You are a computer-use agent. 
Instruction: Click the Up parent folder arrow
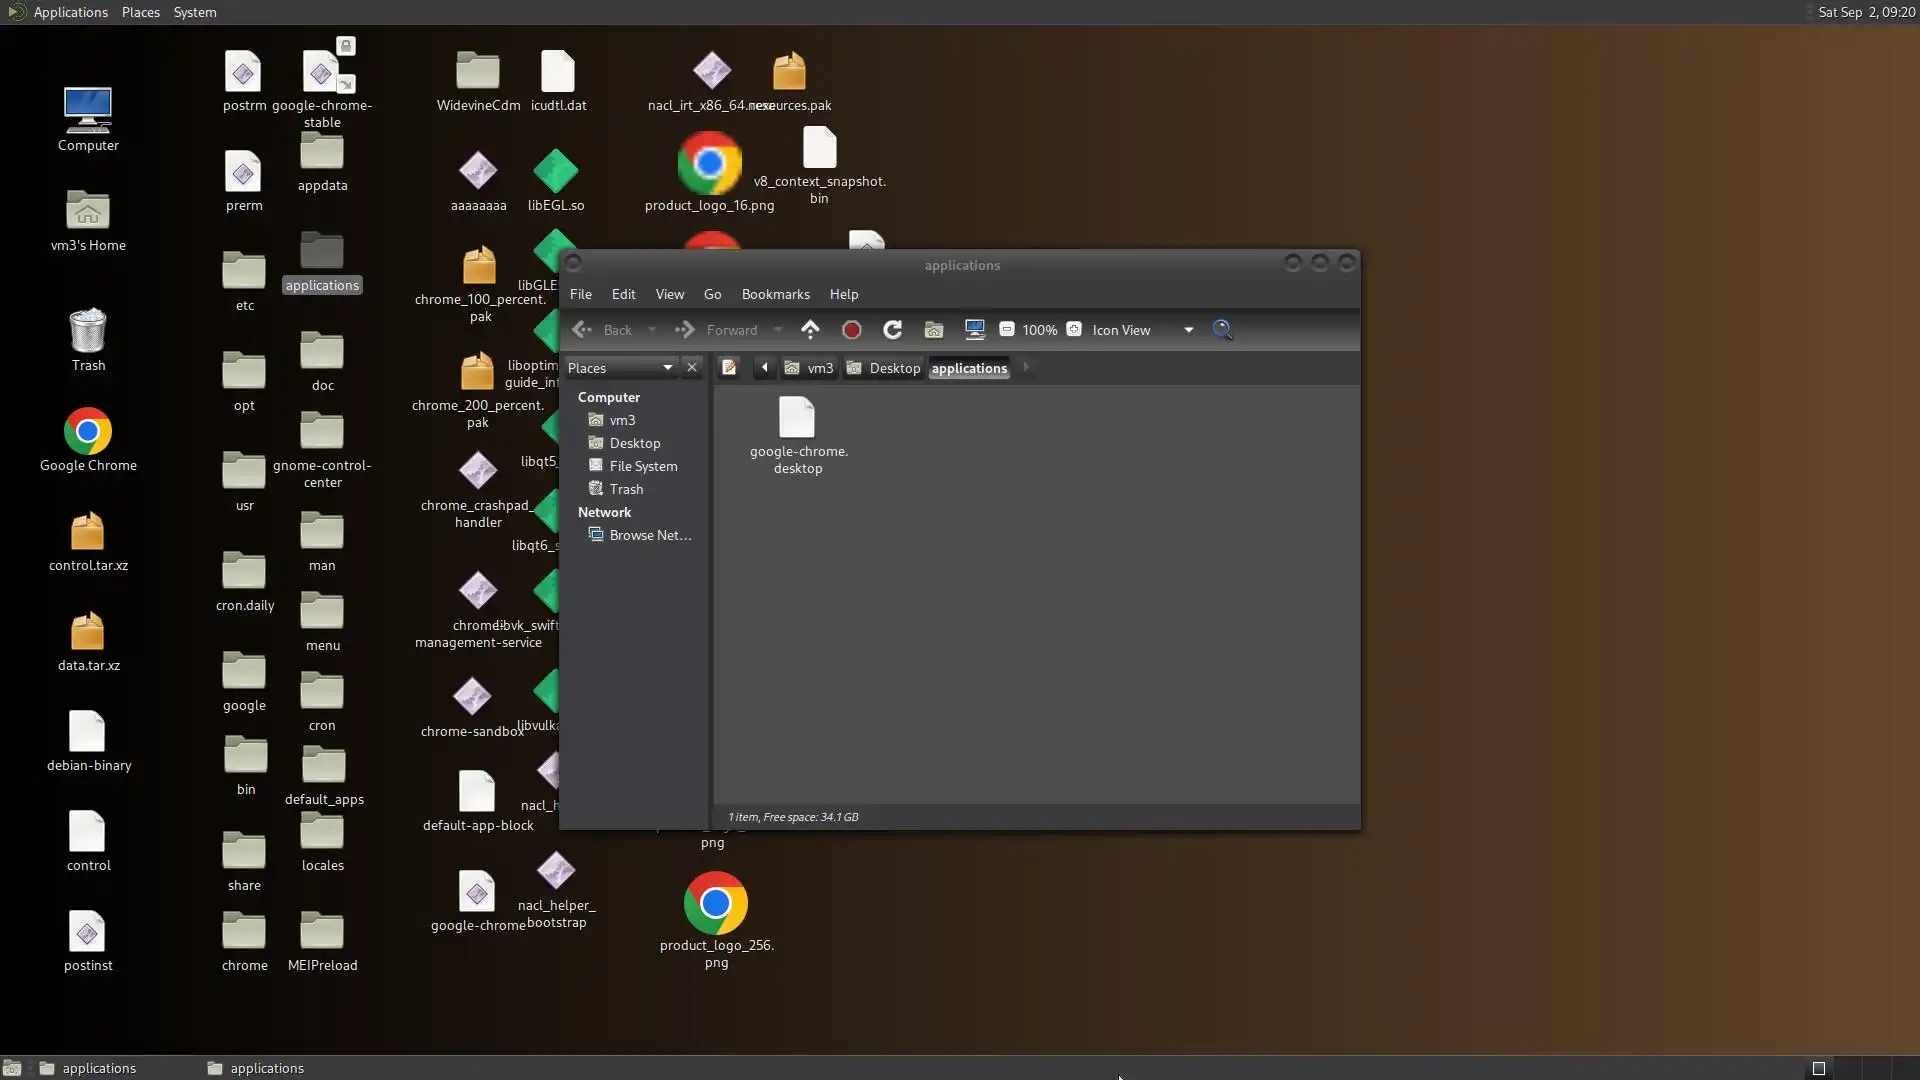click(x=810, y=330)
